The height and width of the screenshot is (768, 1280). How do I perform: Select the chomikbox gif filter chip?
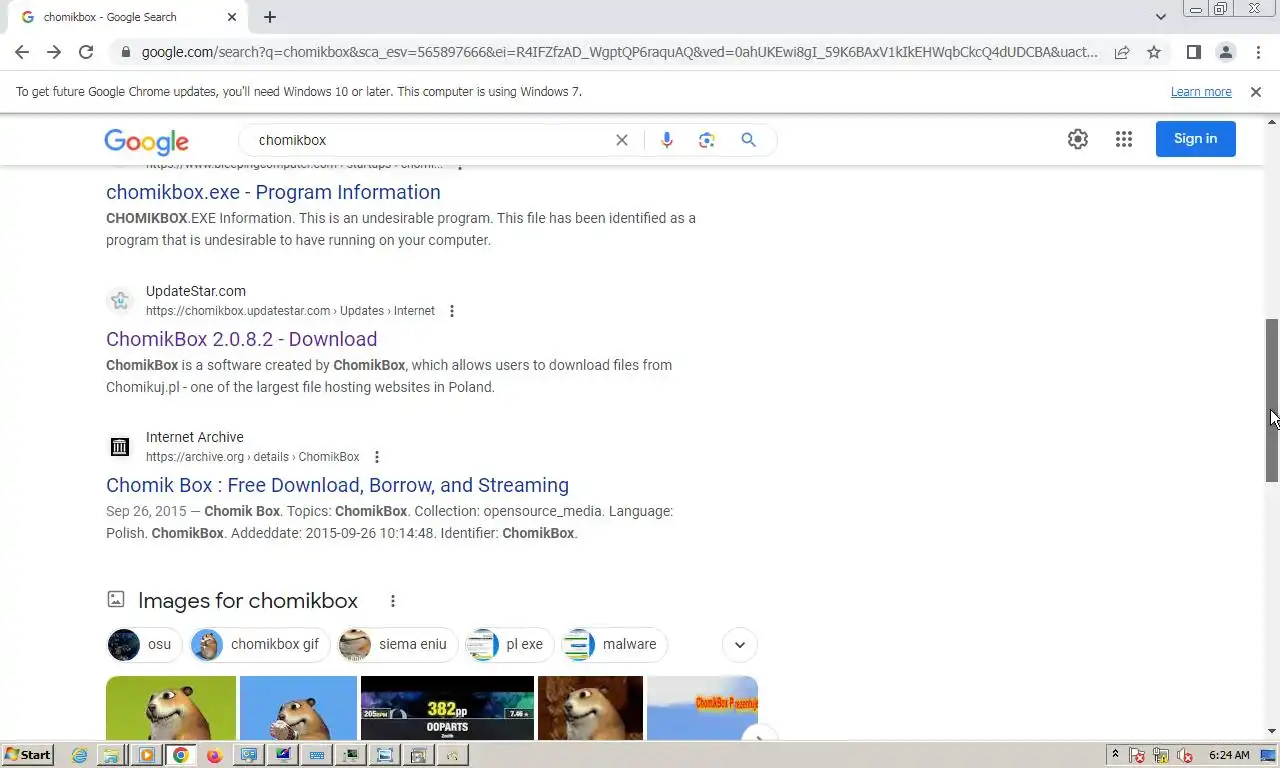(259, 645)
